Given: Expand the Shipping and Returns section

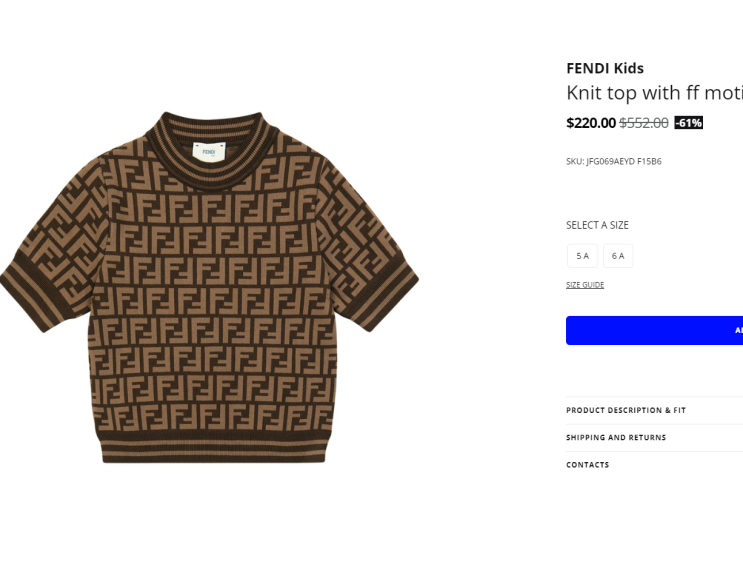Looking at the screenshot, I should (654, 437).
